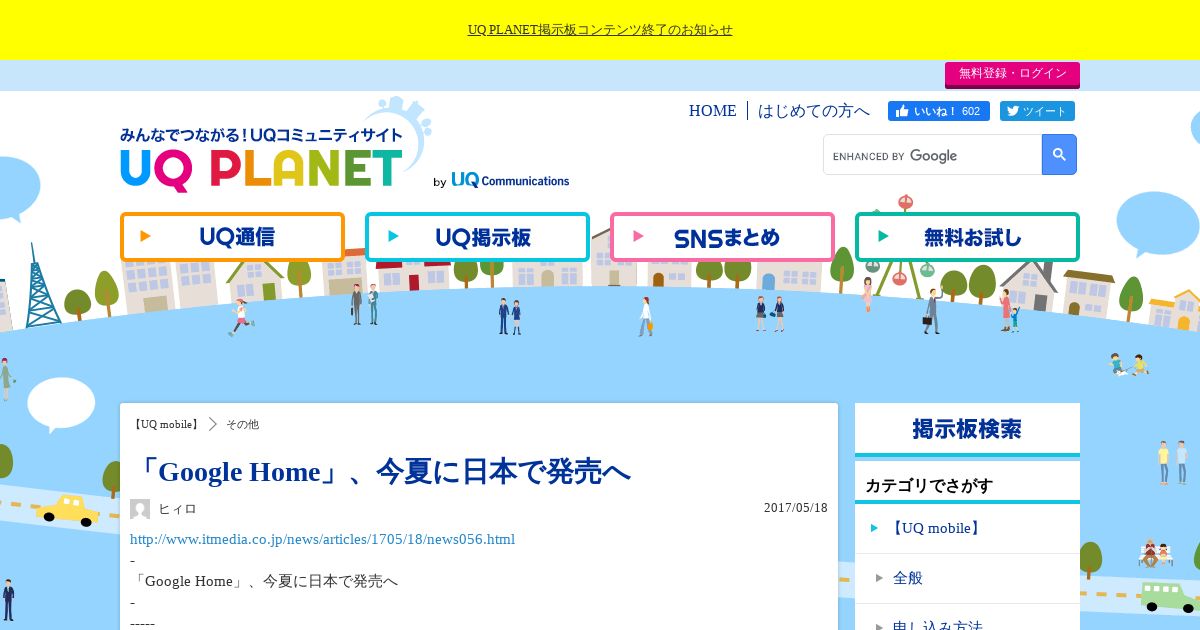Click the 【UQ mobile】 breadcrumb link
The height and width of the screenshot is (630, 1200).
(x=165, y=424)
